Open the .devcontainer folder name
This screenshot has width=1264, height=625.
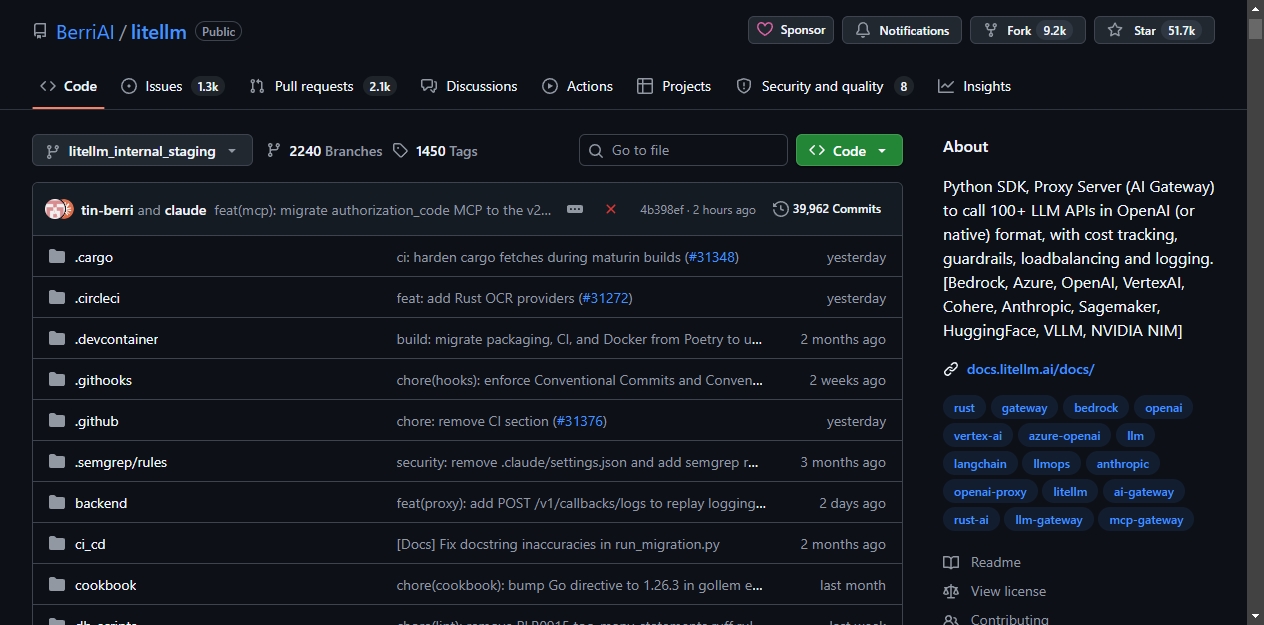117,339
